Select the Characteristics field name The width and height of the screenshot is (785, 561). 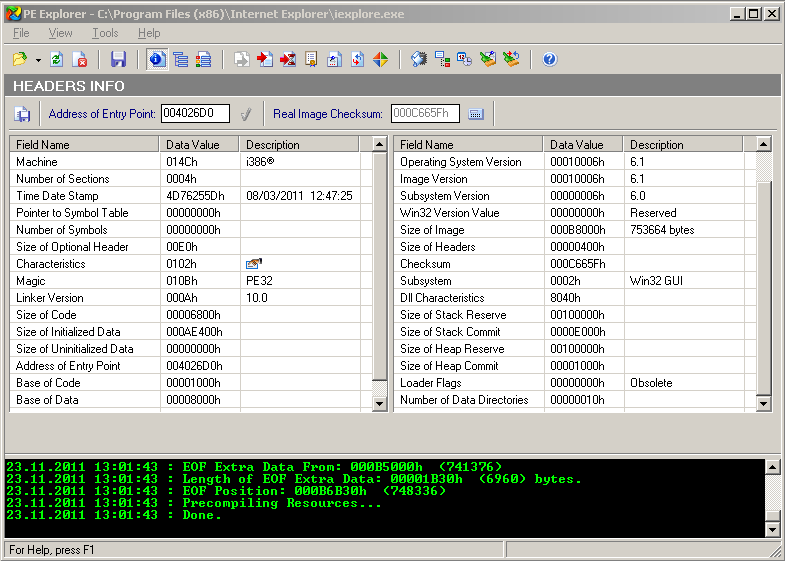click(x=51, y=264)
